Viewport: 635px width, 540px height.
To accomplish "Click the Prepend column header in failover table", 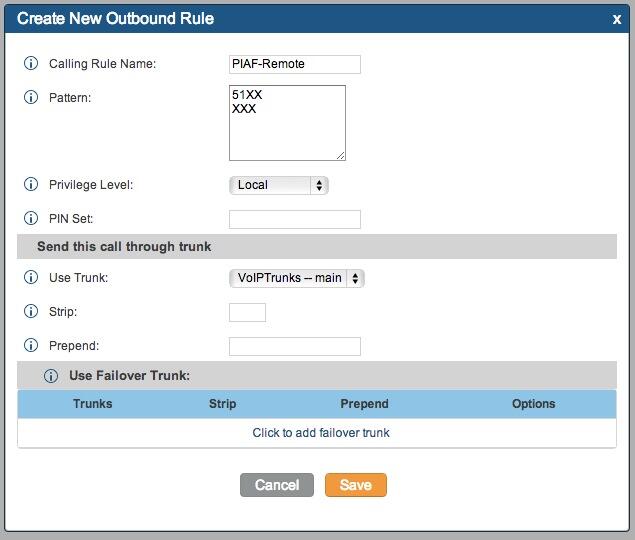I will 364,404.
